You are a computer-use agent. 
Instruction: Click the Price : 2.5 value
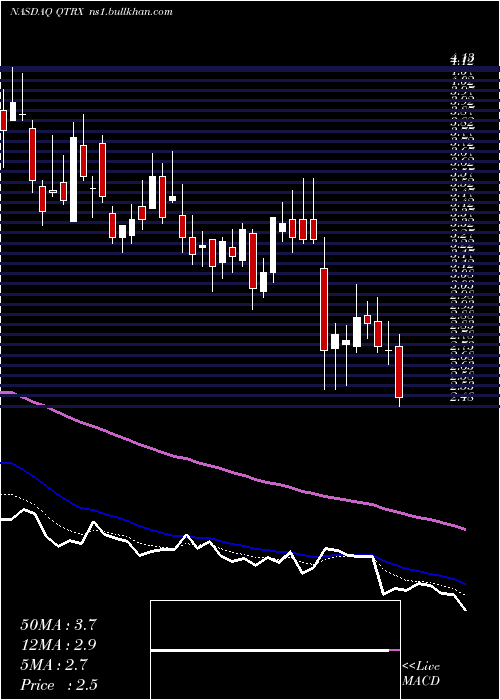point(58,685)
